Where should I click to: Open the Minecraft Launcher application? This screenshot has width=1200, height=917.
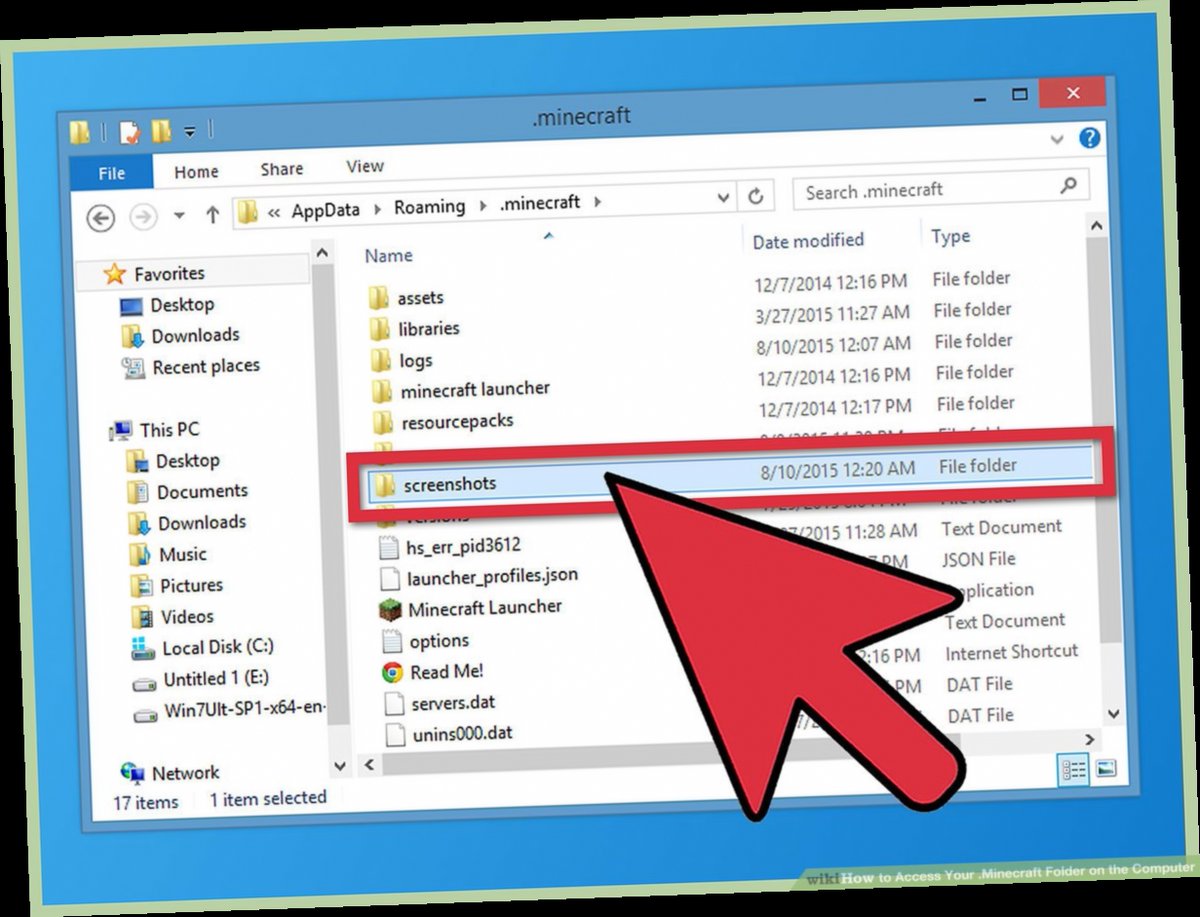(x=487, y=607)
